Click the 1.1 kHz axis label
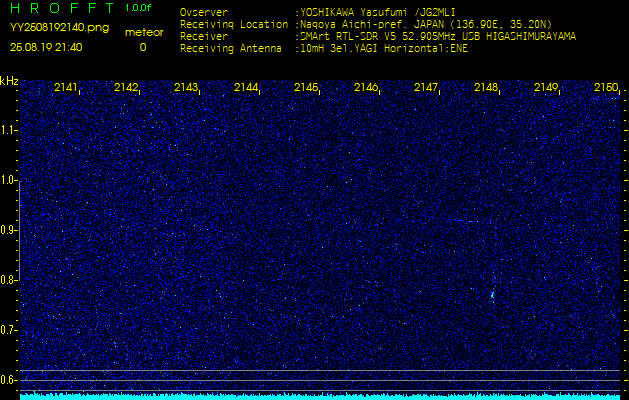629x400 pixels. tap(9, 130)
